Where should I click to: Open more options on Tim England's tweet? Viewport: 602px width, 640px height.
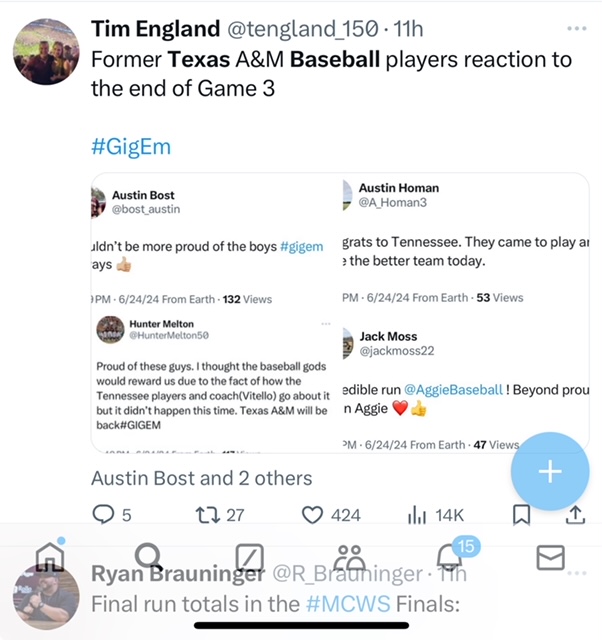click(x=577, y=29)
